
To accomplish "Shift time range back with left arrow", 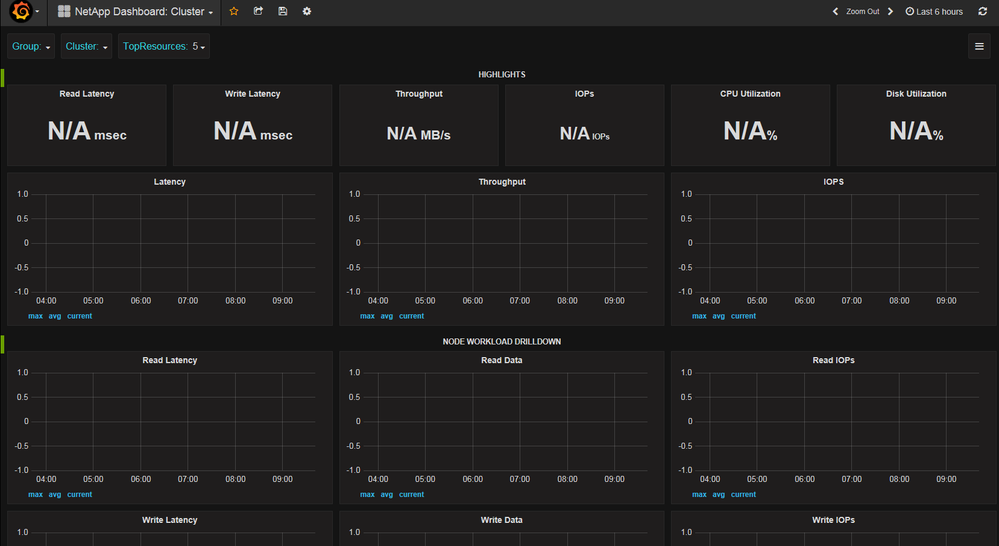I will pyautogui.click(x=836, y=12).
